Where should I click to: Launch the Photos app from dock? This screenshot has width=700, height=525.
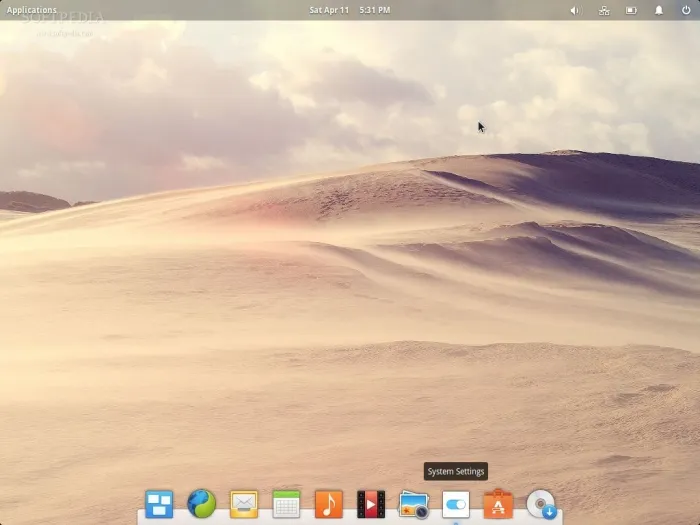click(x=413, y=504)
